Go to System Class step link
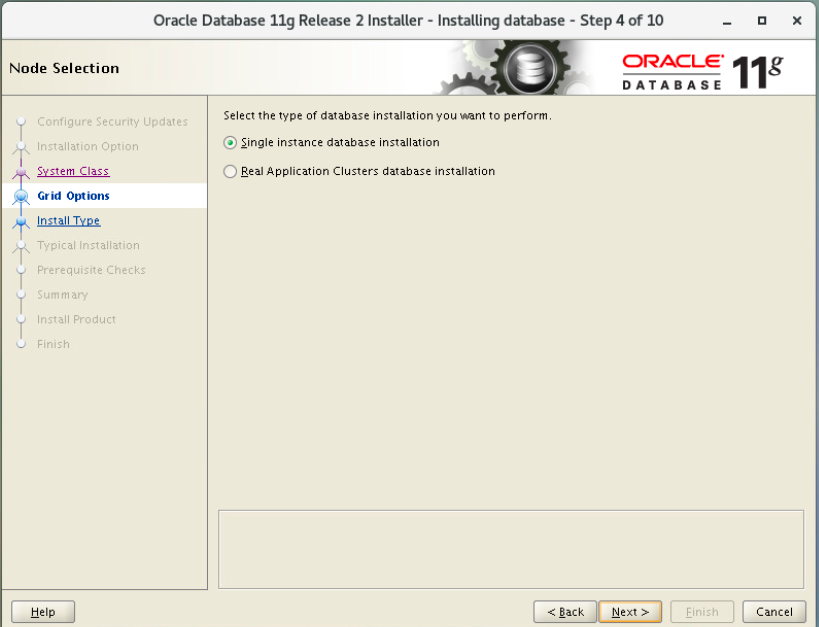Viewport: 819px width, 627px height. tap(73, 171)
